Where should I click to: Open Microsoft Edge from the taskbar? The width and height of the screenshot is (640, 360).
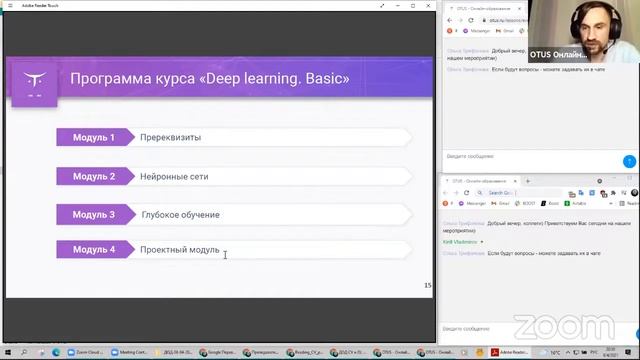(56, 352)
